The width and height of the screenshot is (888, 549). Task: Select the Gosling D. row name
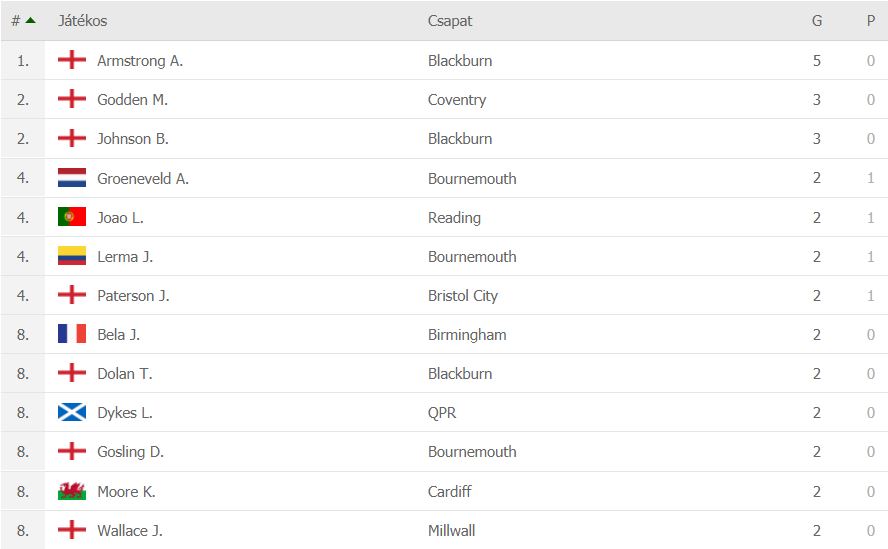[130, 452]
